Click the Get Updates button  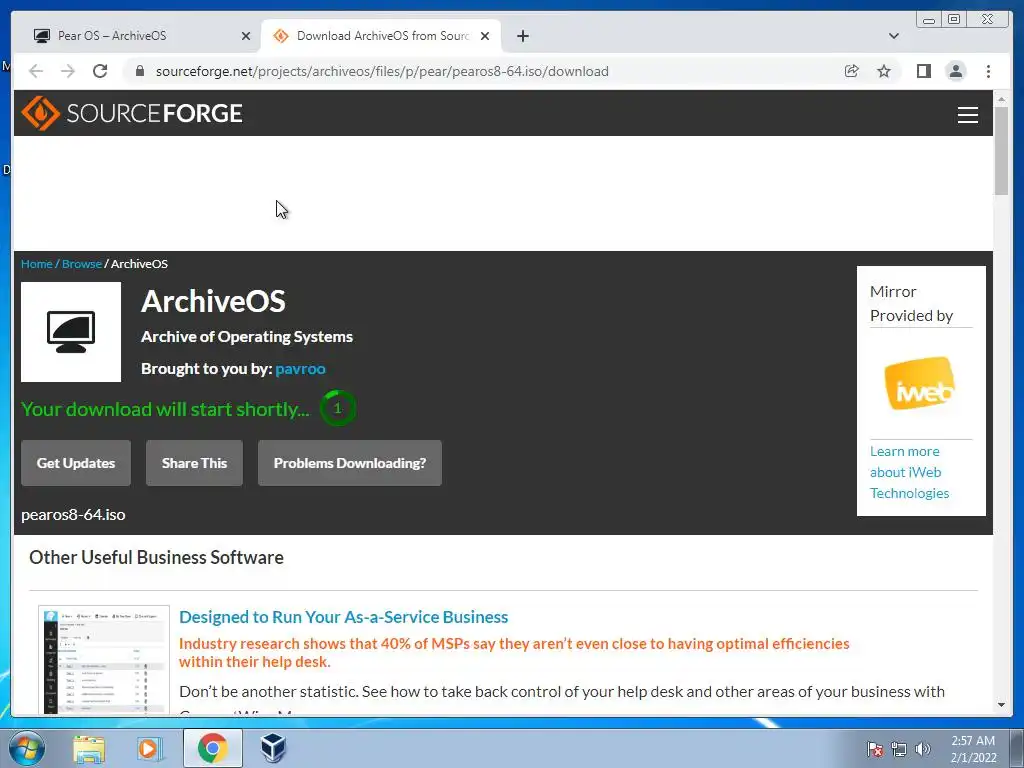click(76, 463)
